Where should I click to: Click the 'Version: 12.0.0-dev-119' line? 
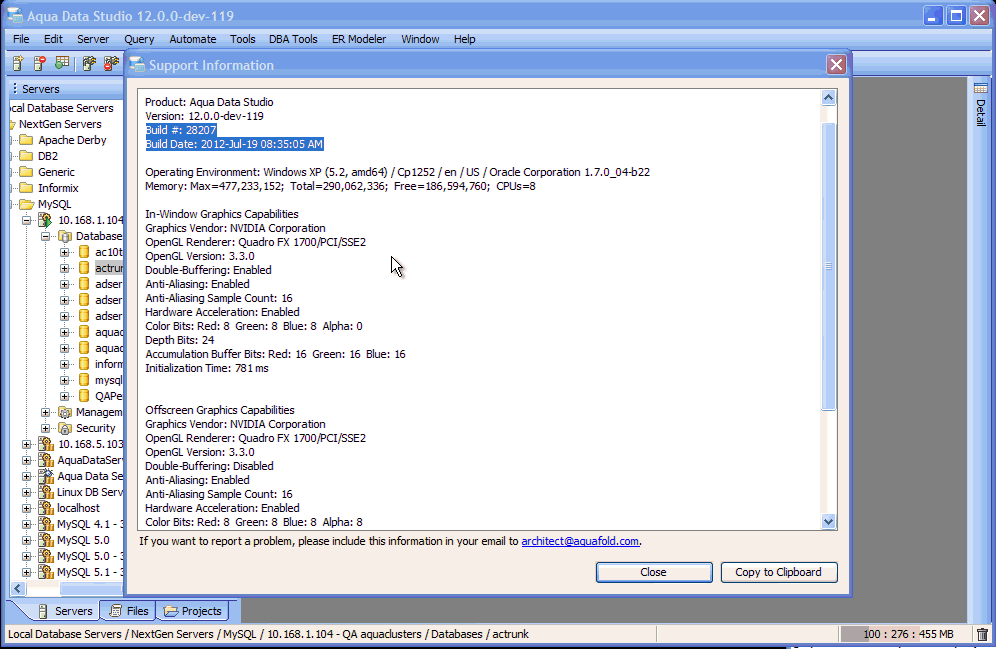click(205, 116)
